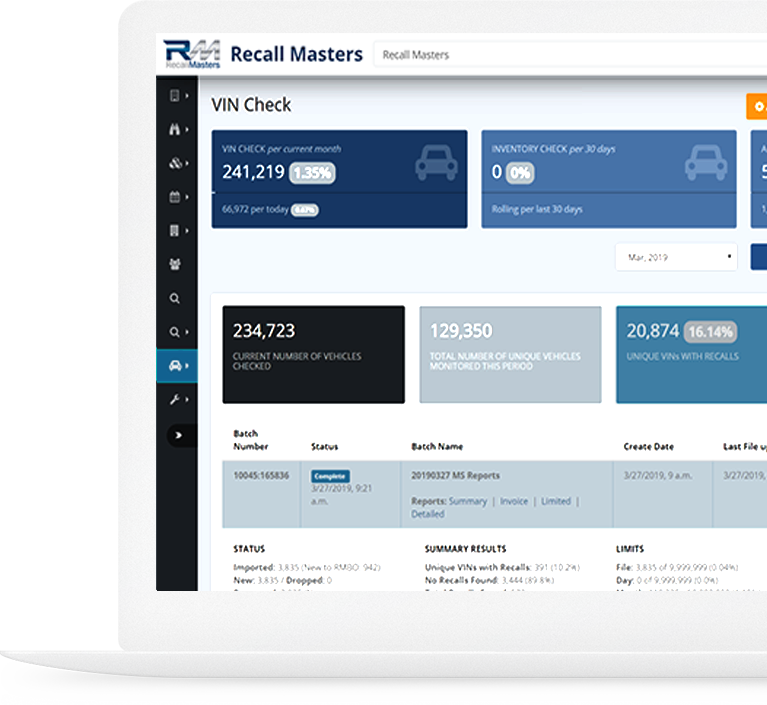Open the Invoice report link
Image resolution: width=767 pixels, height=705 pixels.
[514, 501]
